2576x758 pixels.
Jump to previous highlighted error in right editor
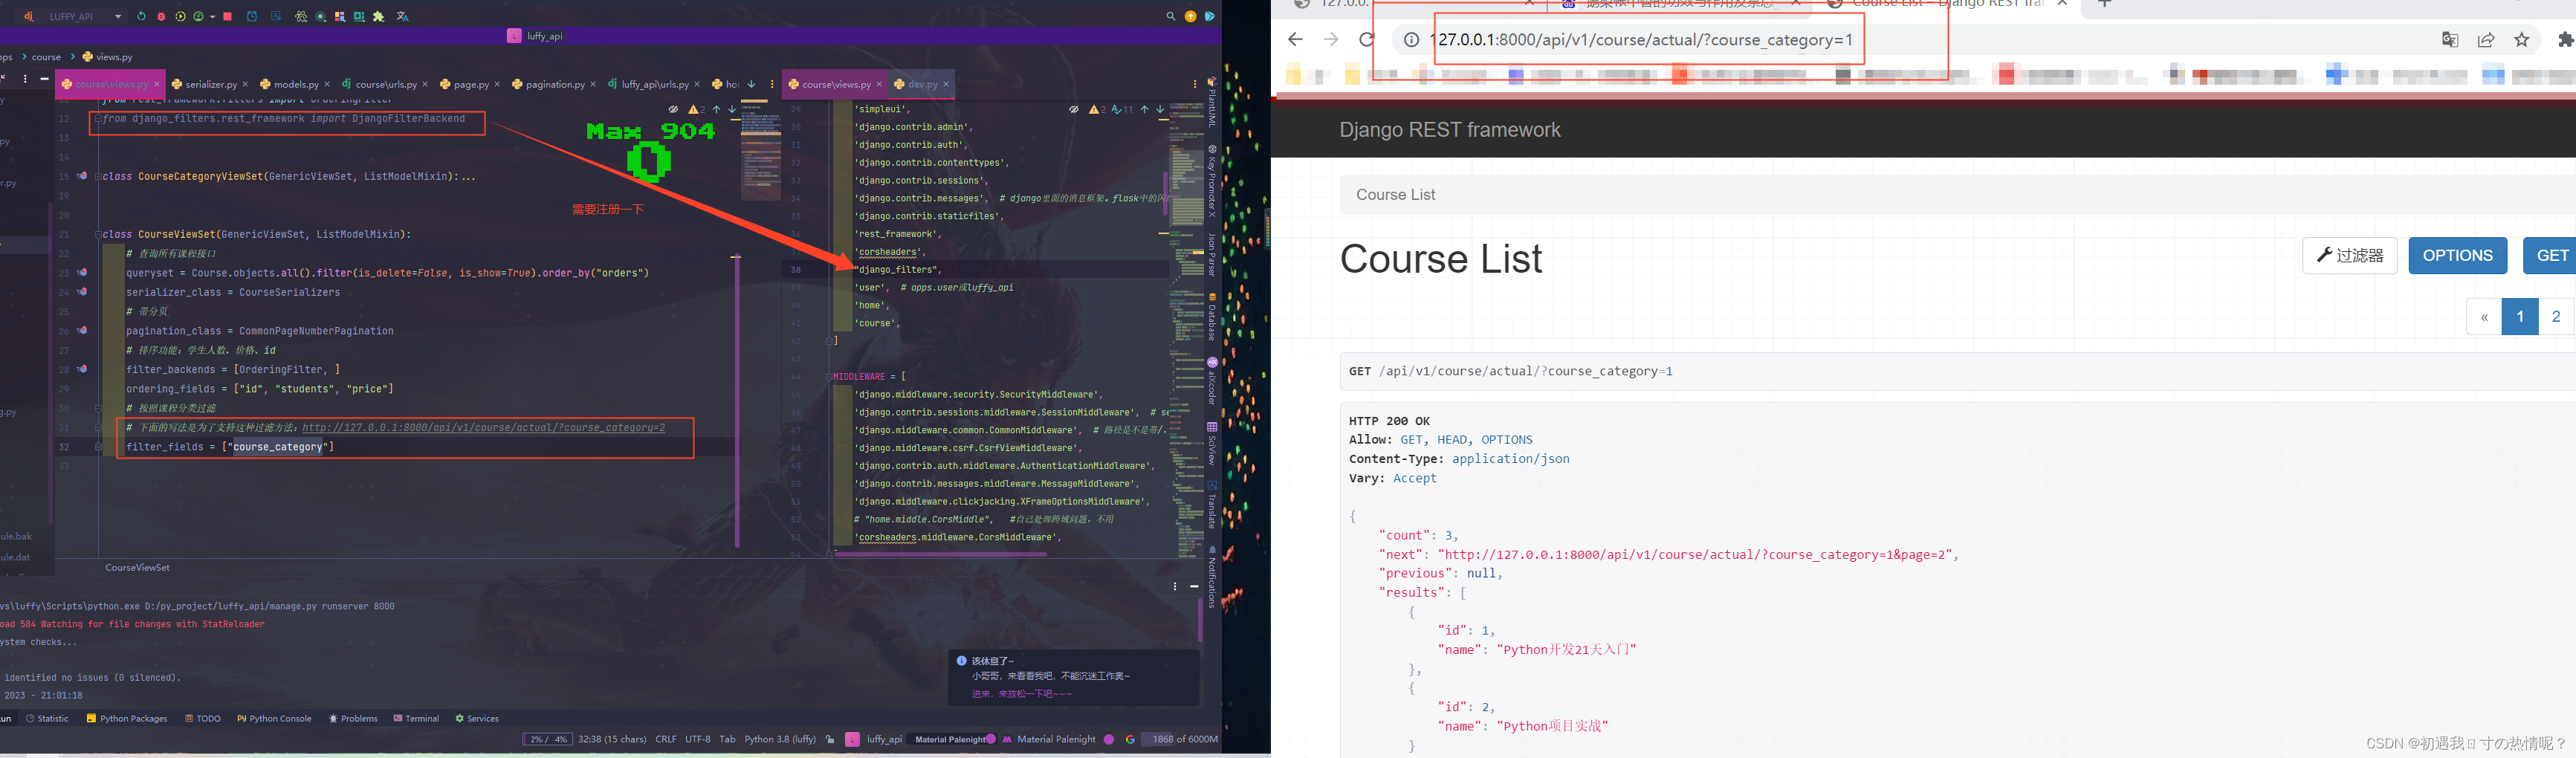pos(1144,109)
